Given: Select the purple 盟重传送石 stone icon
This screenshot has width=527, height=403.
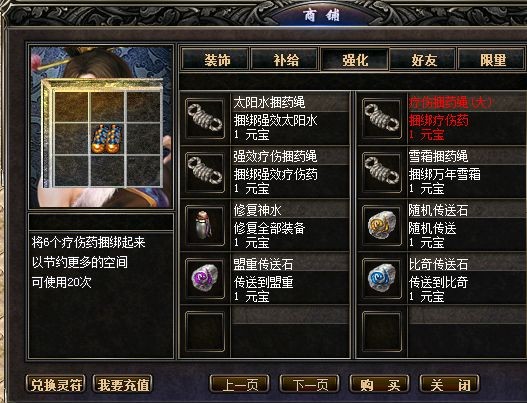Looking at the screenshot, I should point(205,279).
